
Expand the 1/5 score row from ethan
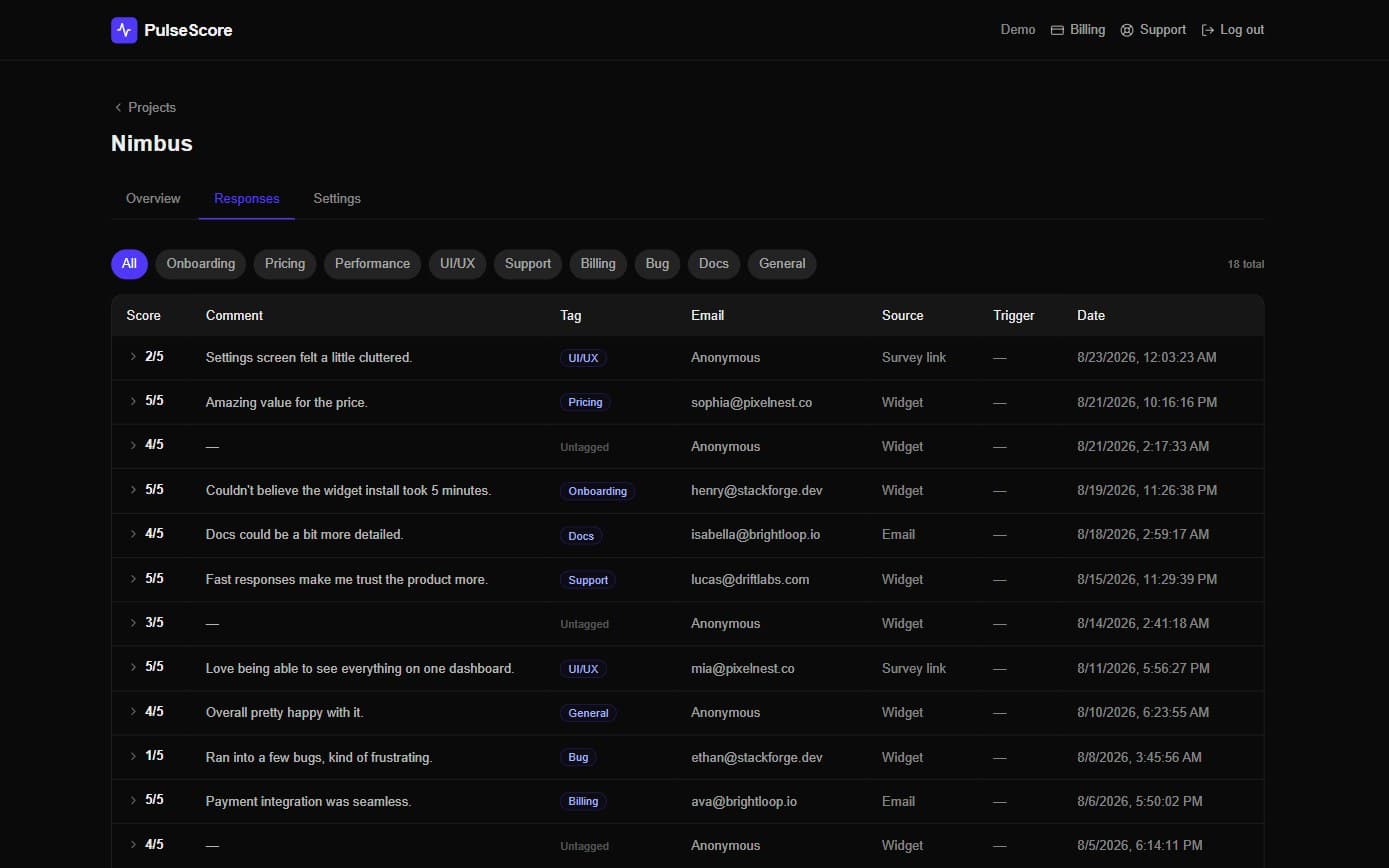[x=133, y=756]
